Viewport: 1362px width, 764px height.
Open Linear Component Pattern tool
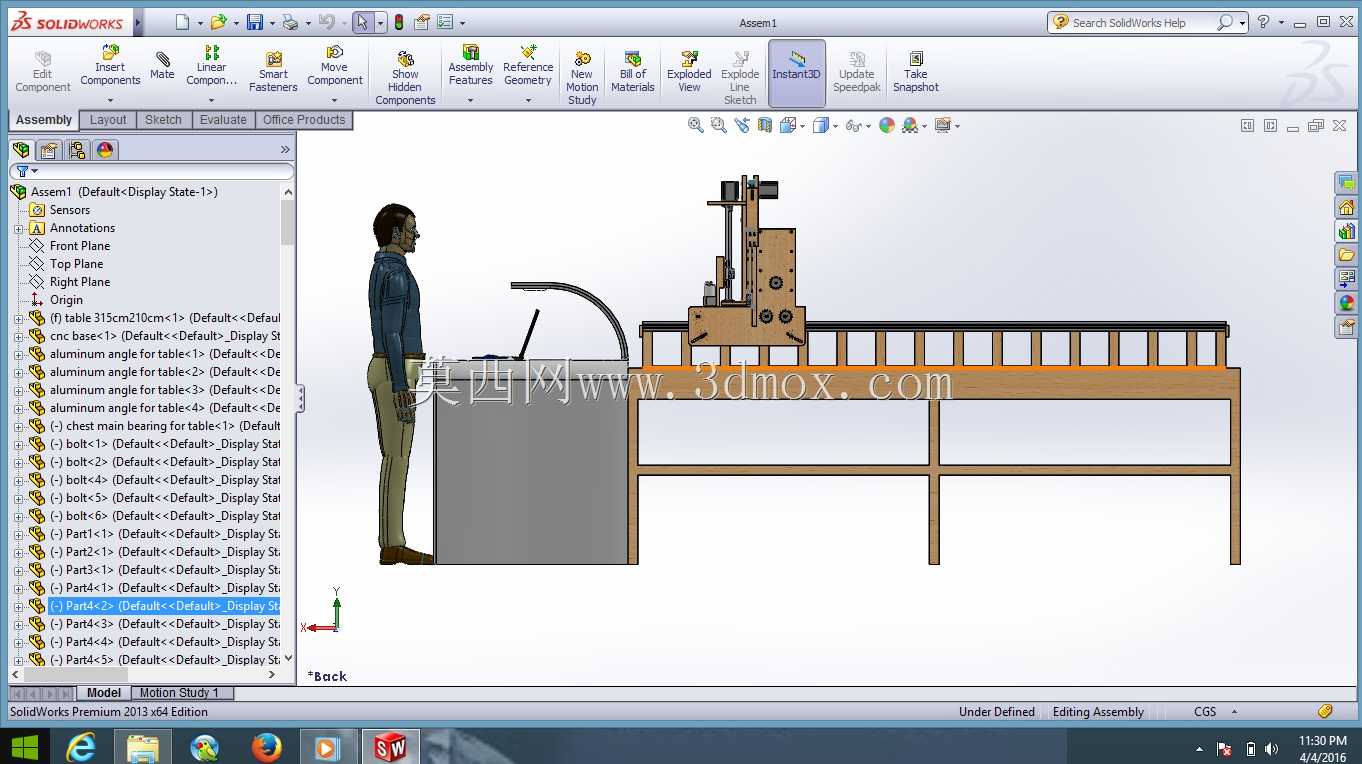(x=211, y=66)
